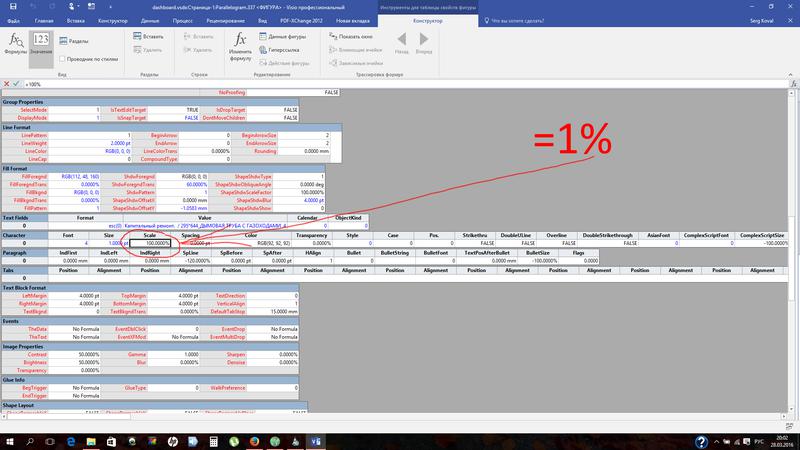The width and height of the screenshot is (800, 450).
Task: Click the Serg Koval account name
Action: (x=761, y=20)
